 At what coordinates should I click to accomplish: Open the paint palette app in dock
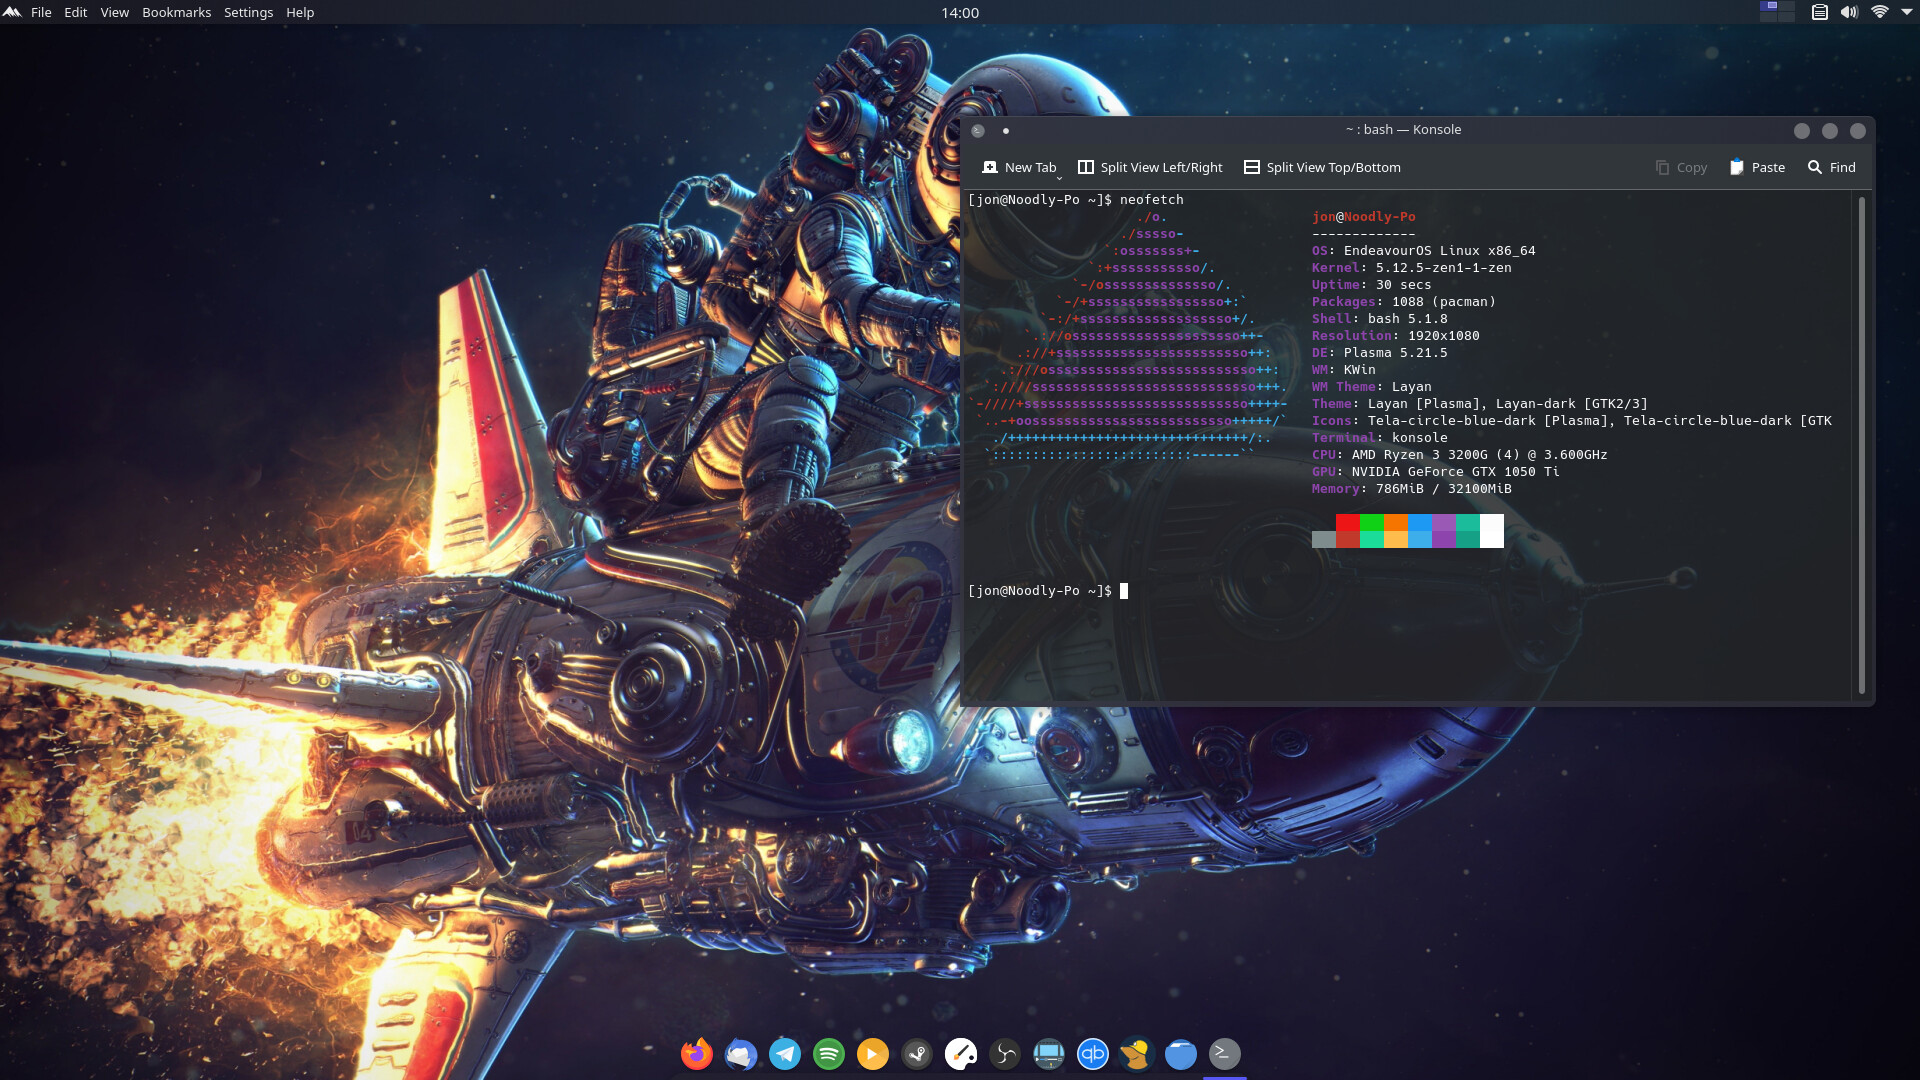click(961, 1054)
